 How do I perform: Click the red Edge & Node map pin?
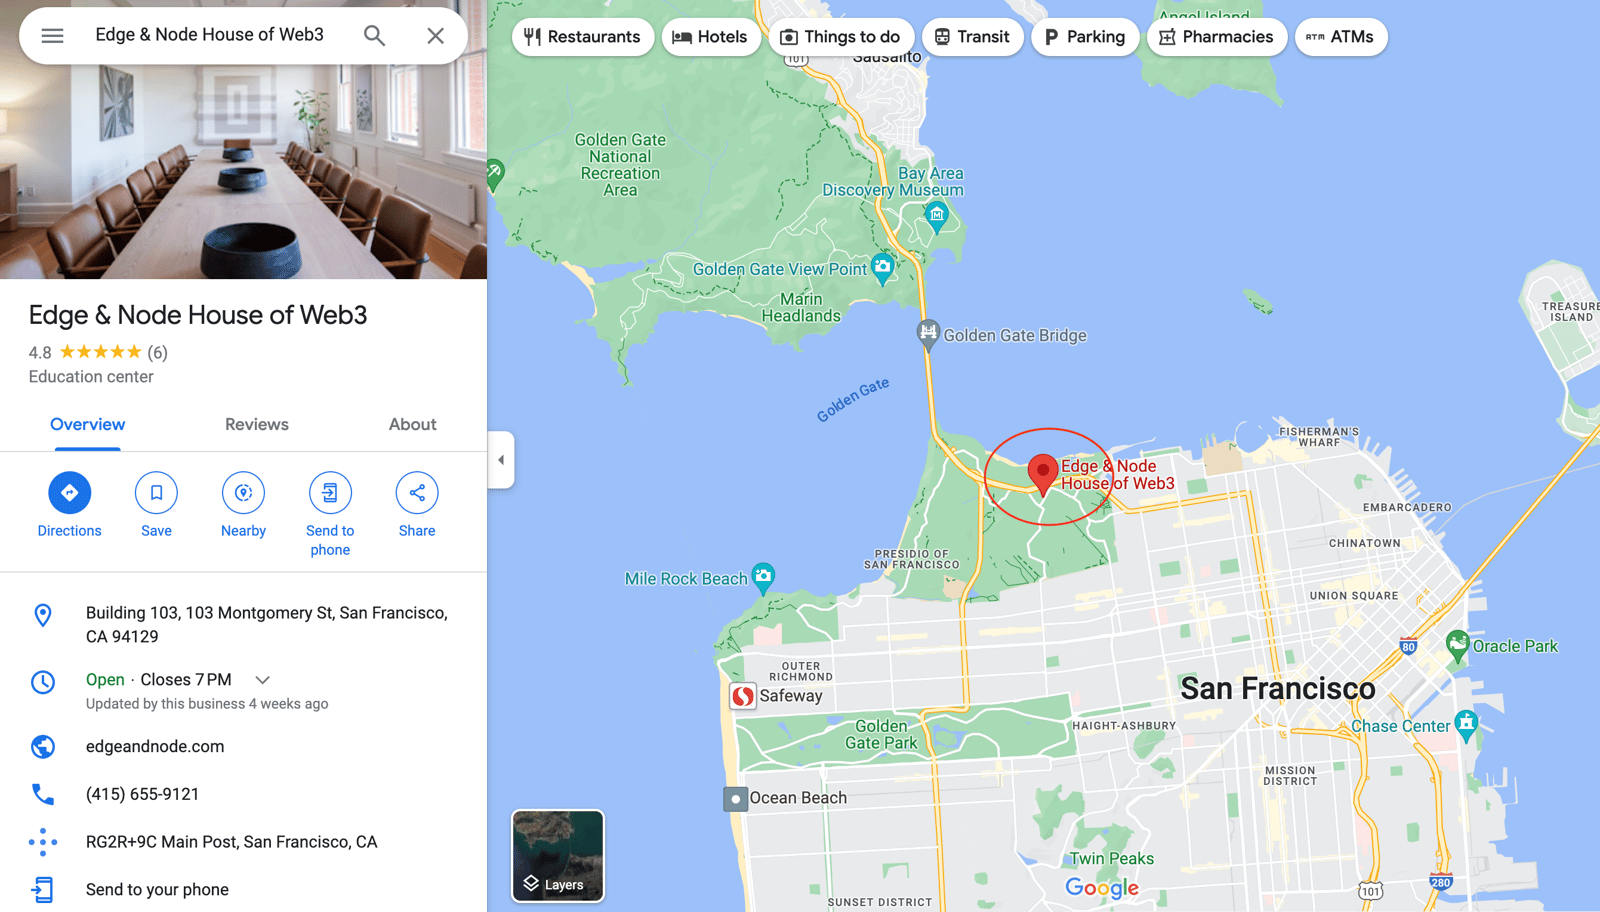click(x=1043, y=474)
